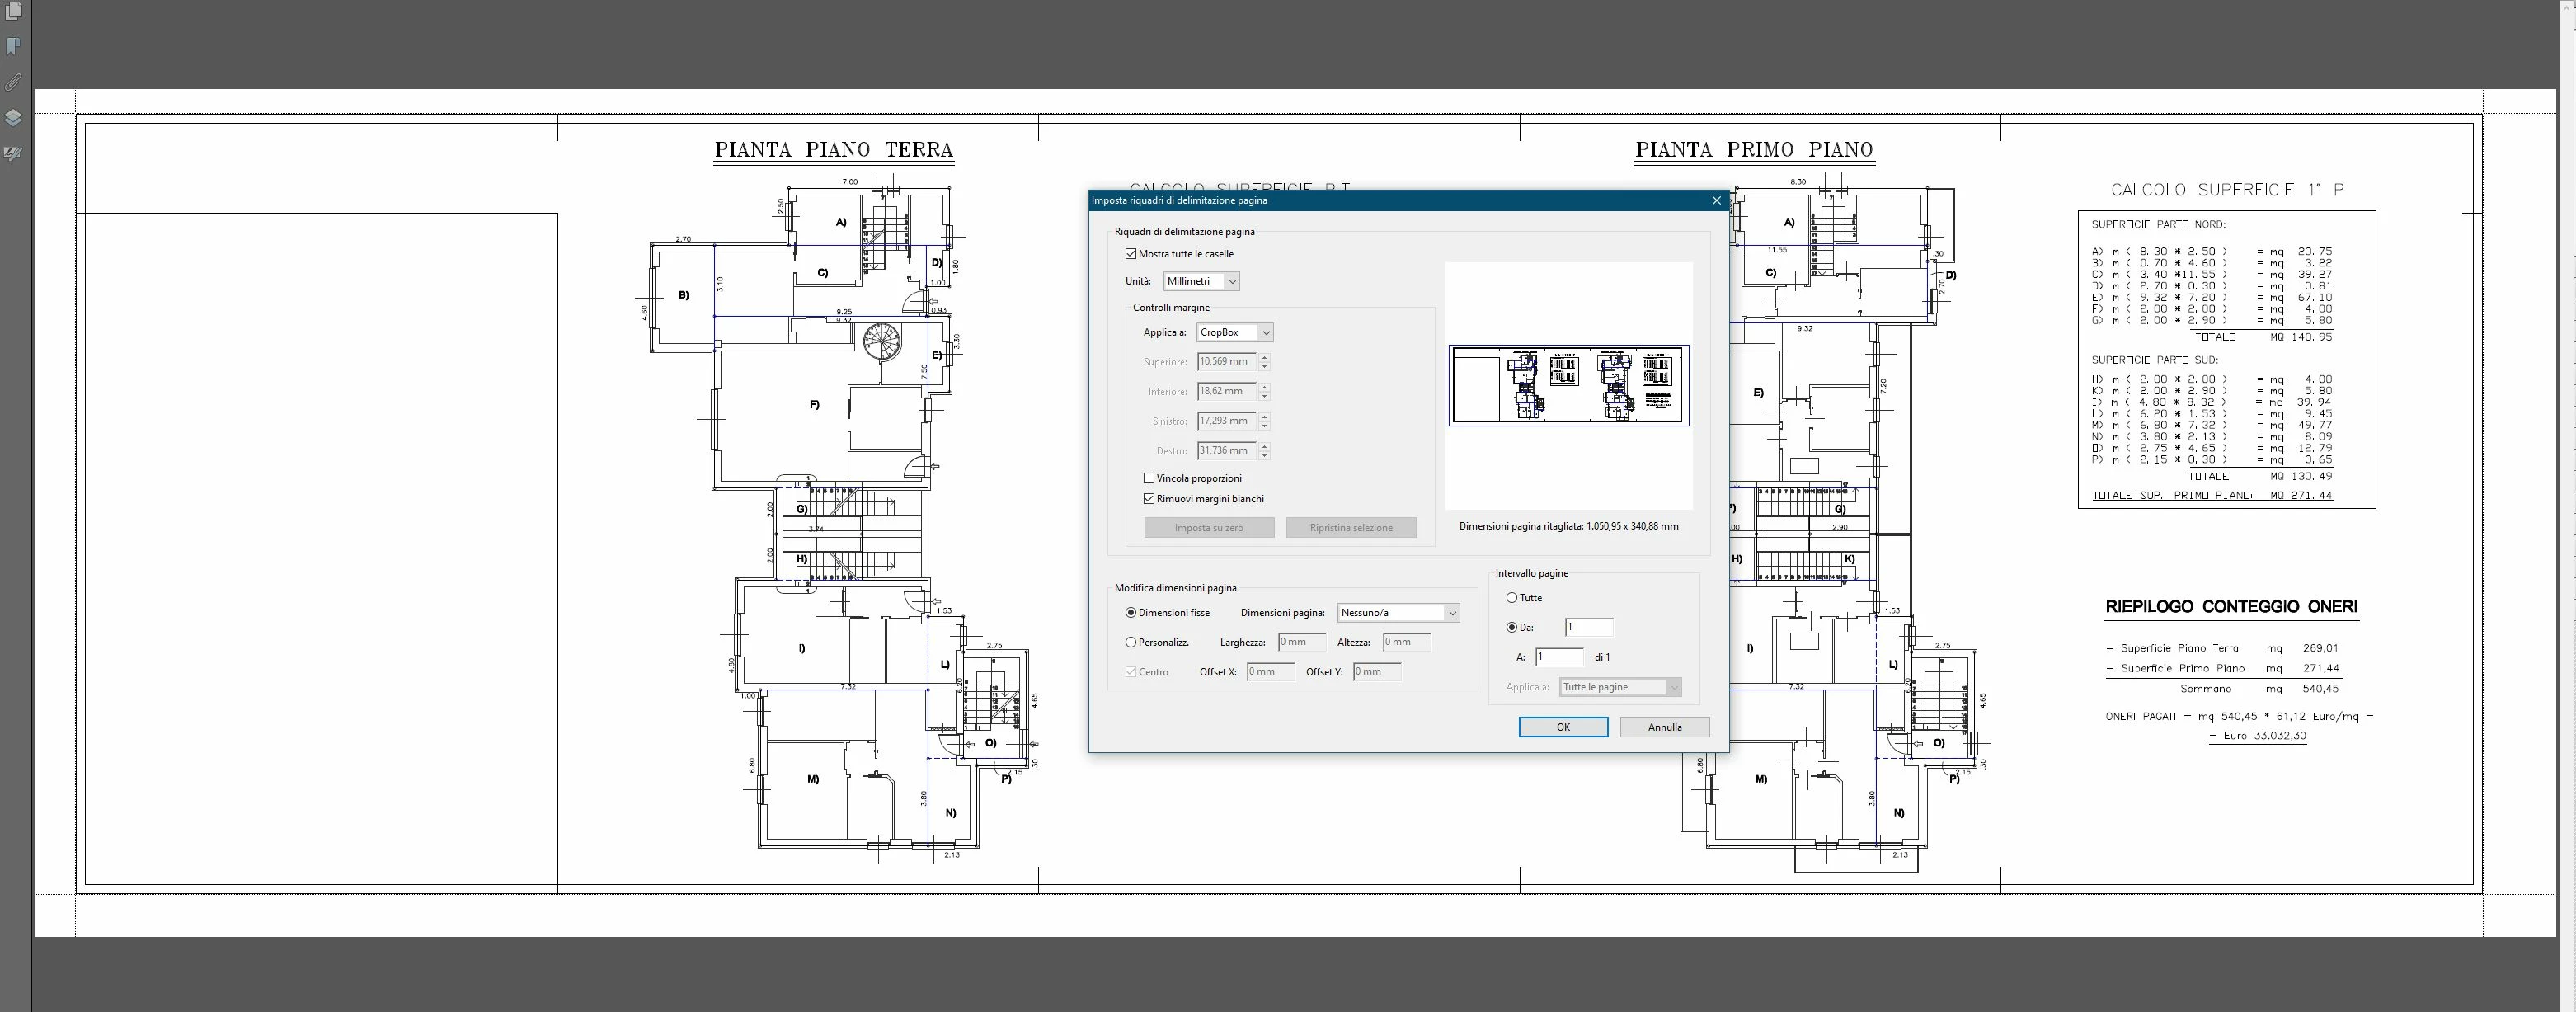Click the page crop preview thumbnail
The width and height of the screenshot is (2576, 1012).
coord(1568,385)
